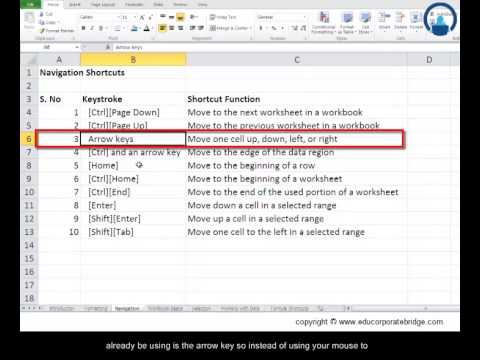Image resolution: width=480 pixels, height=360 pixels.
Task: Click the Delete cells button
Action: point(400,21)
